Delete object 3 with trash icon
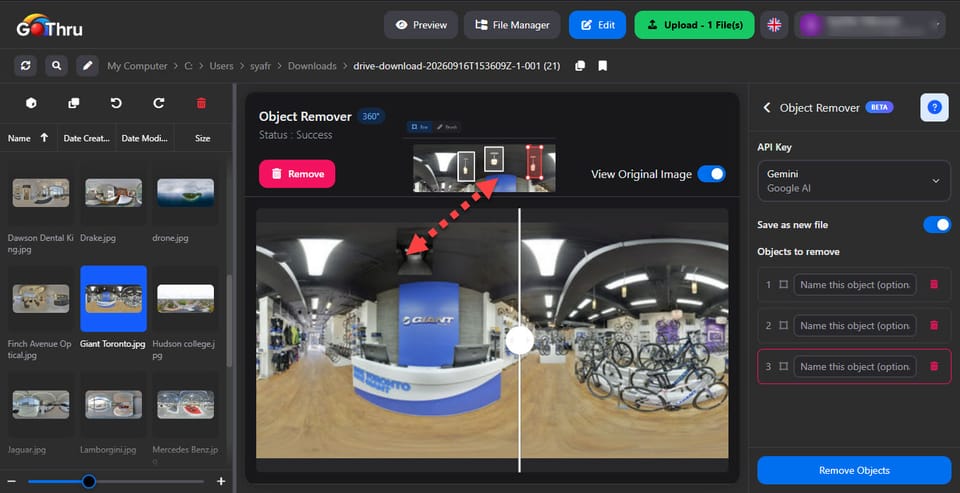This screenshot has height=493, width=960. 934,366
